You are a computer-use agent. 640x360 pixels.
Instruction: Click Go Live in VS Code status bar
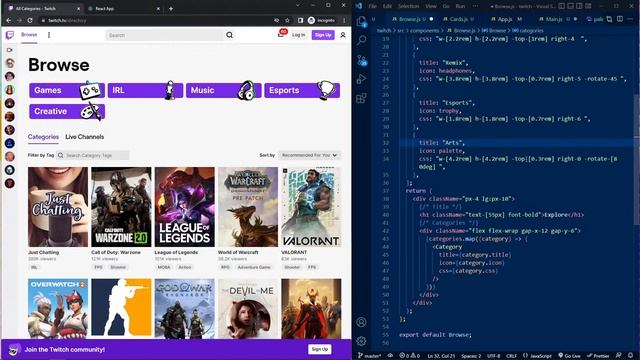click(569, 356)
